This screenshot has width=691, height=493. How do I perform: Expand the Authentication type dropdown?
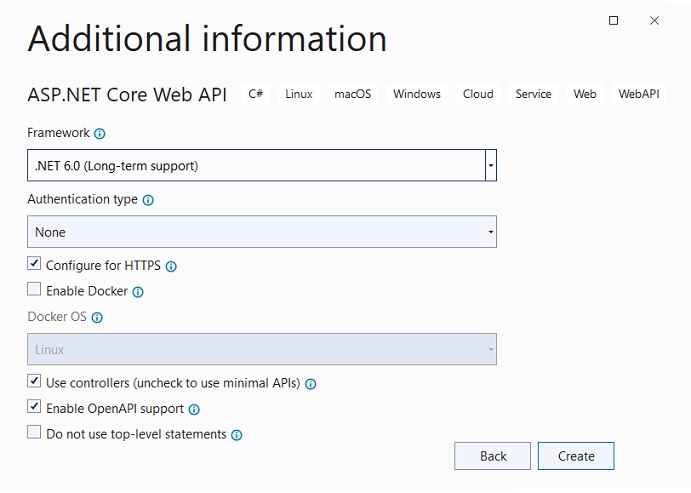490,232
